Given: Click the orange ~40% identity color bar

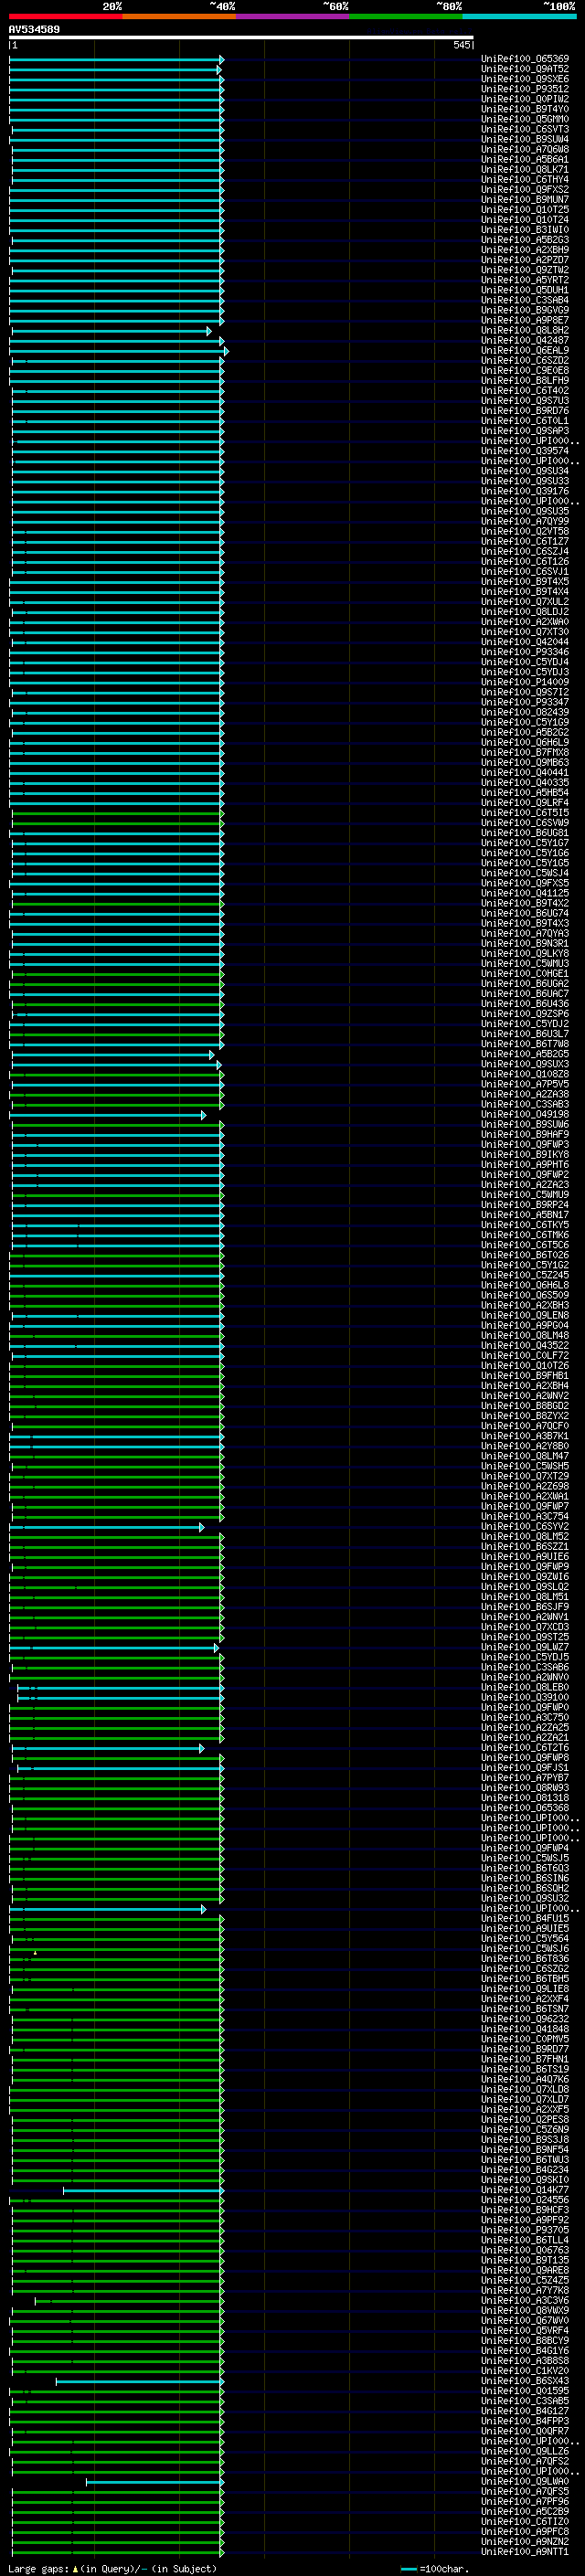Looking at the screenshot, I should (179, 16).
